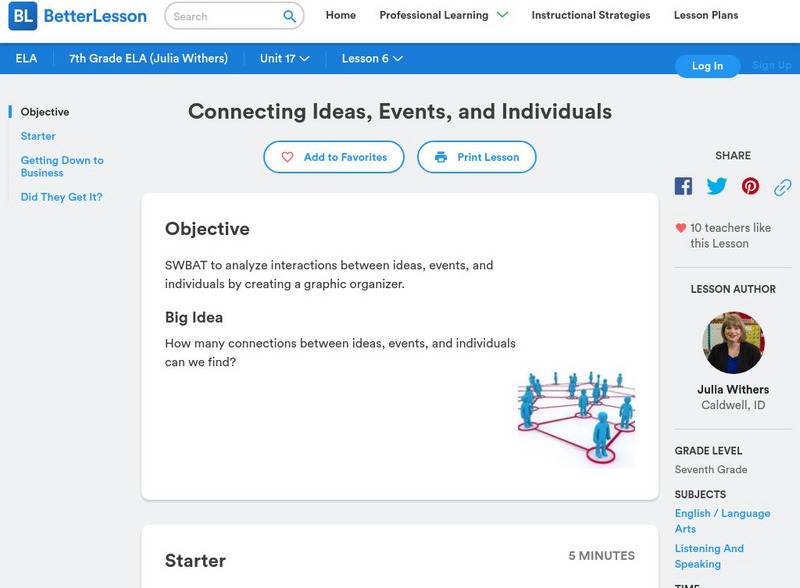
Task: Click the BetterLesson BL logo icon
Action: click(22, 16)
